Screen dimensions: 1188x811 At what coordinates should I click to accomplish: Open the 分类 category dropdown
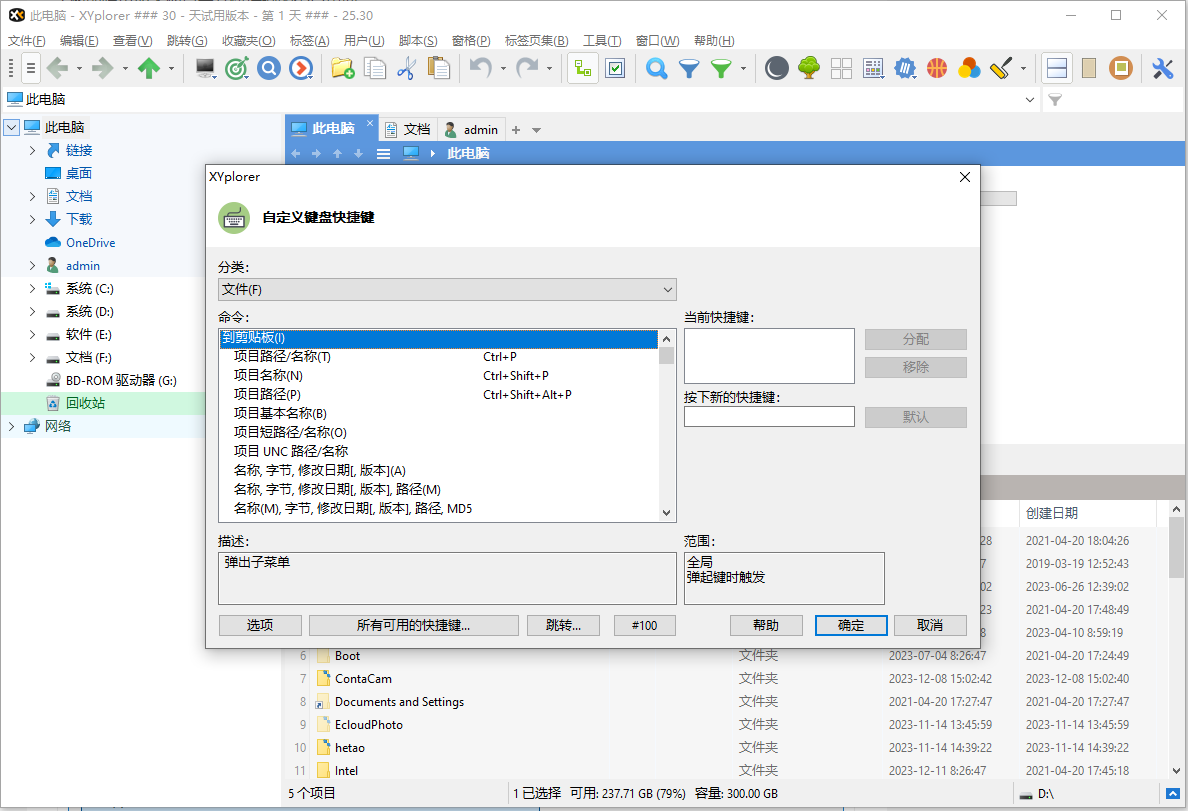[x=446, y=289]
